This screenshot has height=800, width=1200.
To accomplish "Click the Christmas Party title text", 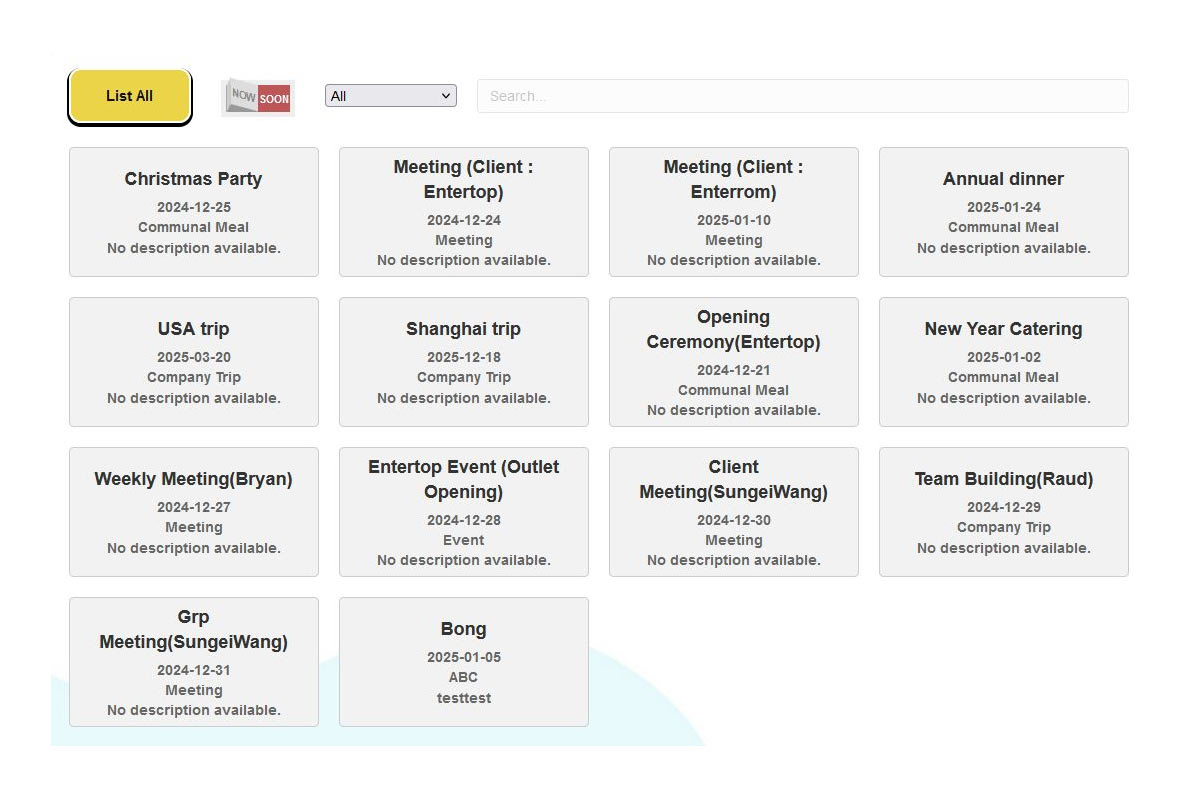I will (x=193, y=179).
